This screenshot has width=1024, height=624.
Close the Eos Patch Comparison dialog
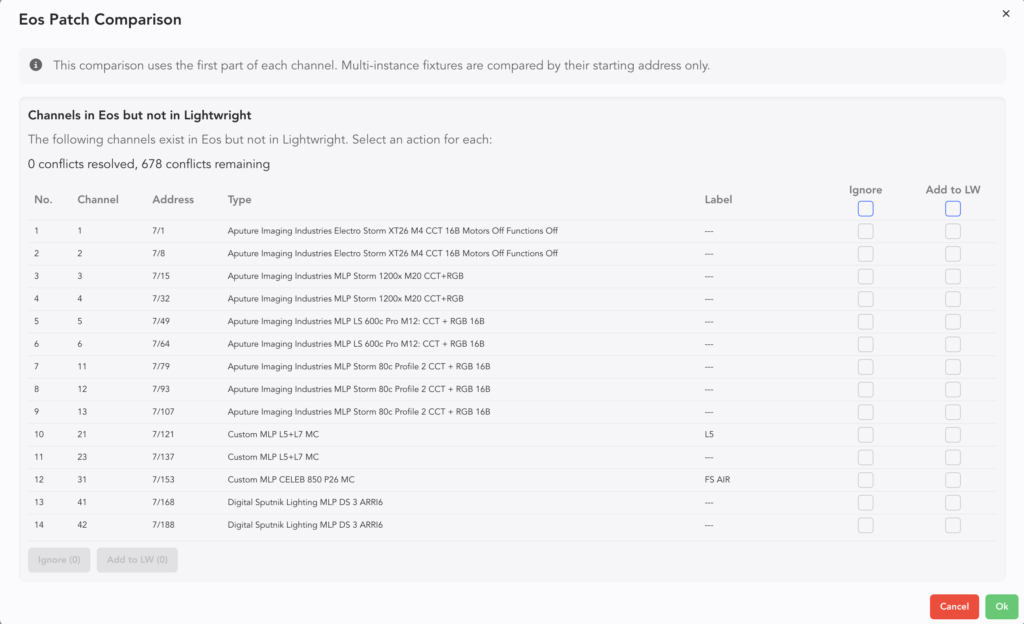click(1006, 13)
